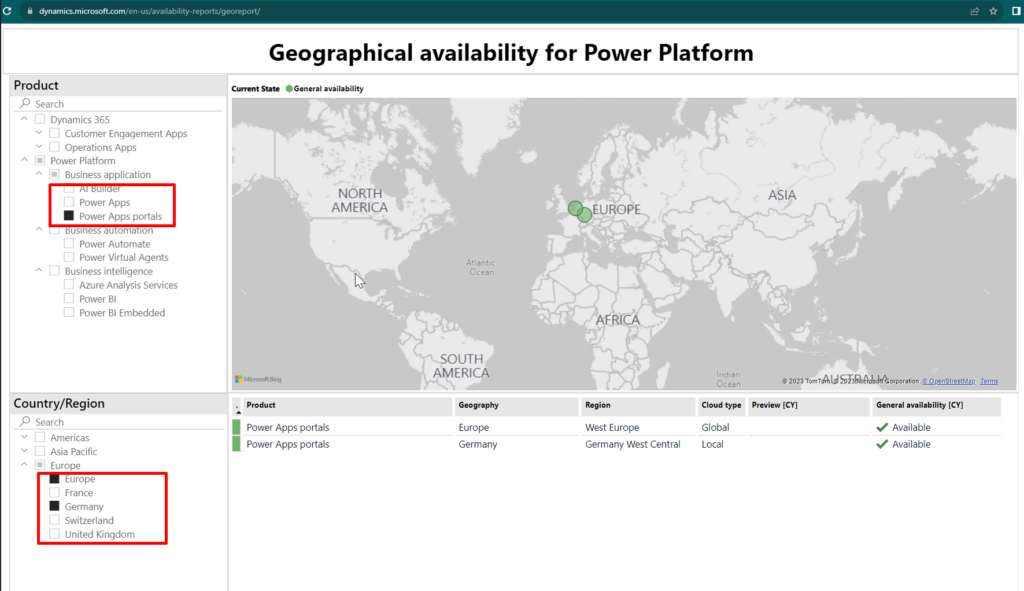Check the Operations Apps checkbox
1024x591 pixels.
[54, 147]
